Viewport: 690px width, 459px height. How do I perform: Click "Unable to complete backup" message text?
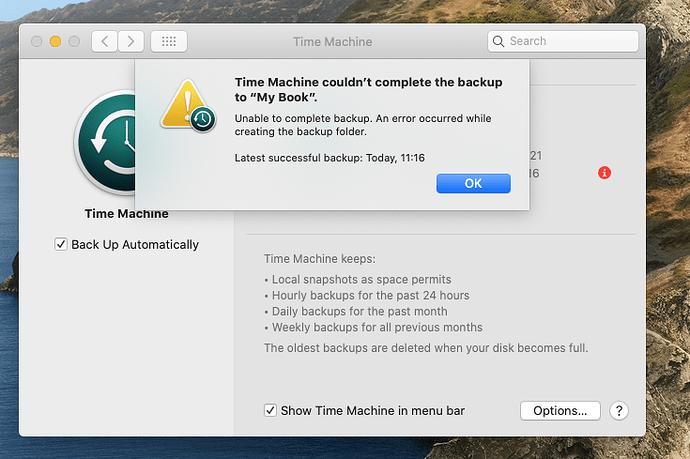point(363,125)
